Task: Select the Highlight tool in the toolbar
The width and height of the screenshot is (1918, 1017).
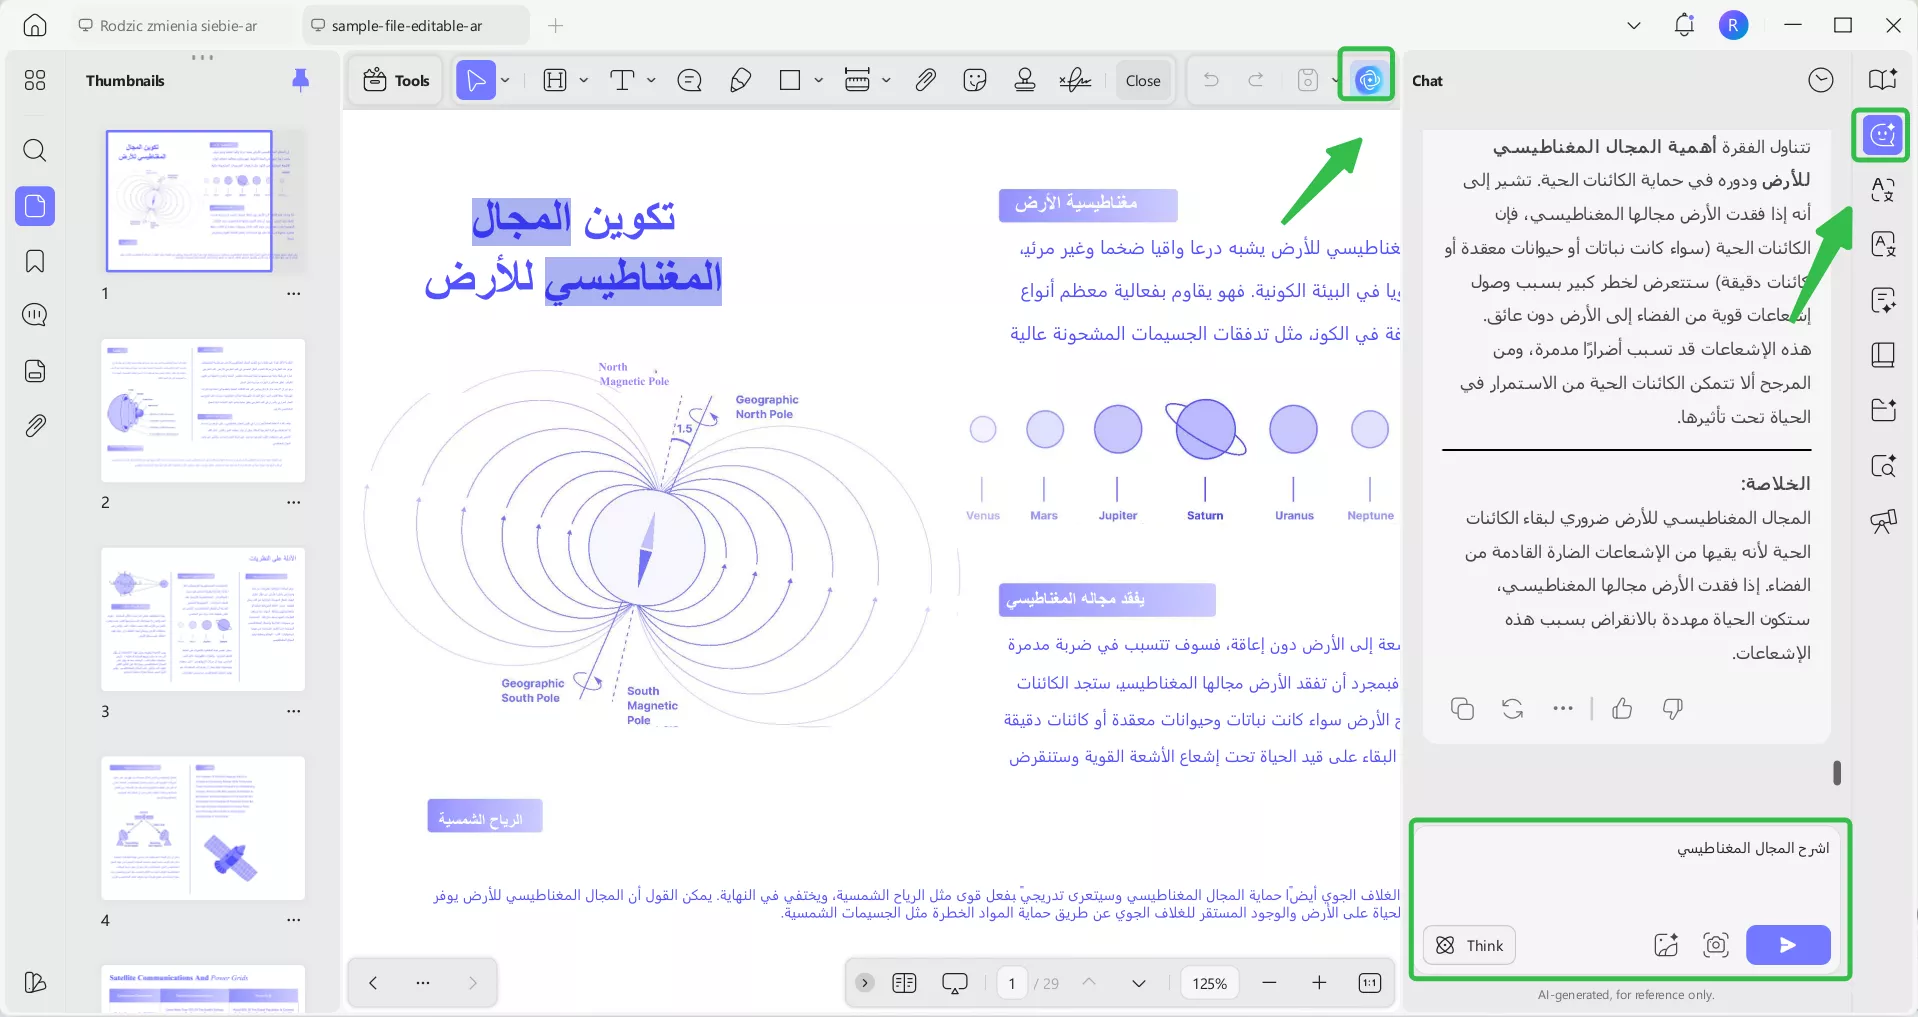Action: pos(557,80)
